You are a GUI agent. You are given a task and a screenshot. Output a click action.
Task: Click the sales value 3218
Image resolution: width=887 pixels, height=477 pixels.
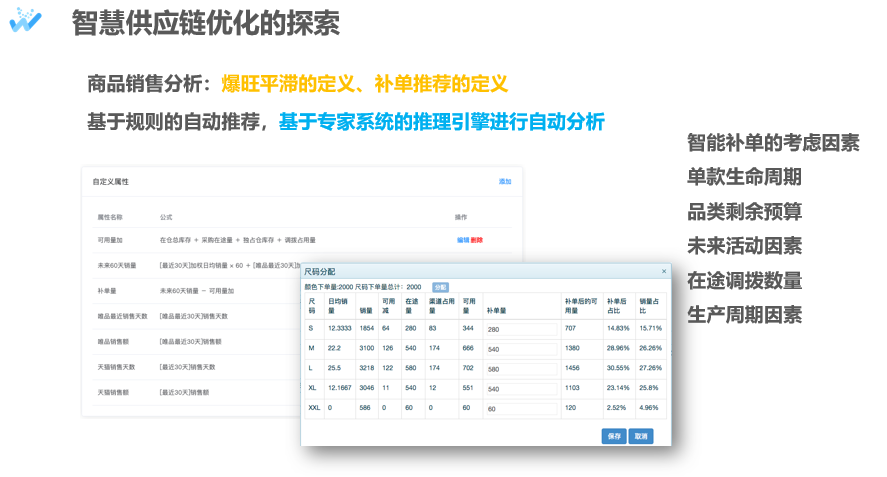[x=367, y=368]
